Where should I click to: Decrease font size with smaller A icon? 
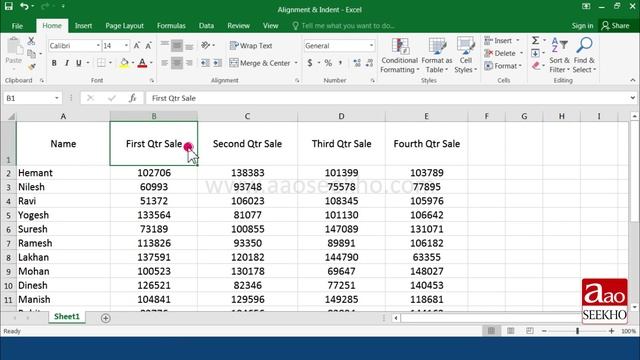pos(149,45)
